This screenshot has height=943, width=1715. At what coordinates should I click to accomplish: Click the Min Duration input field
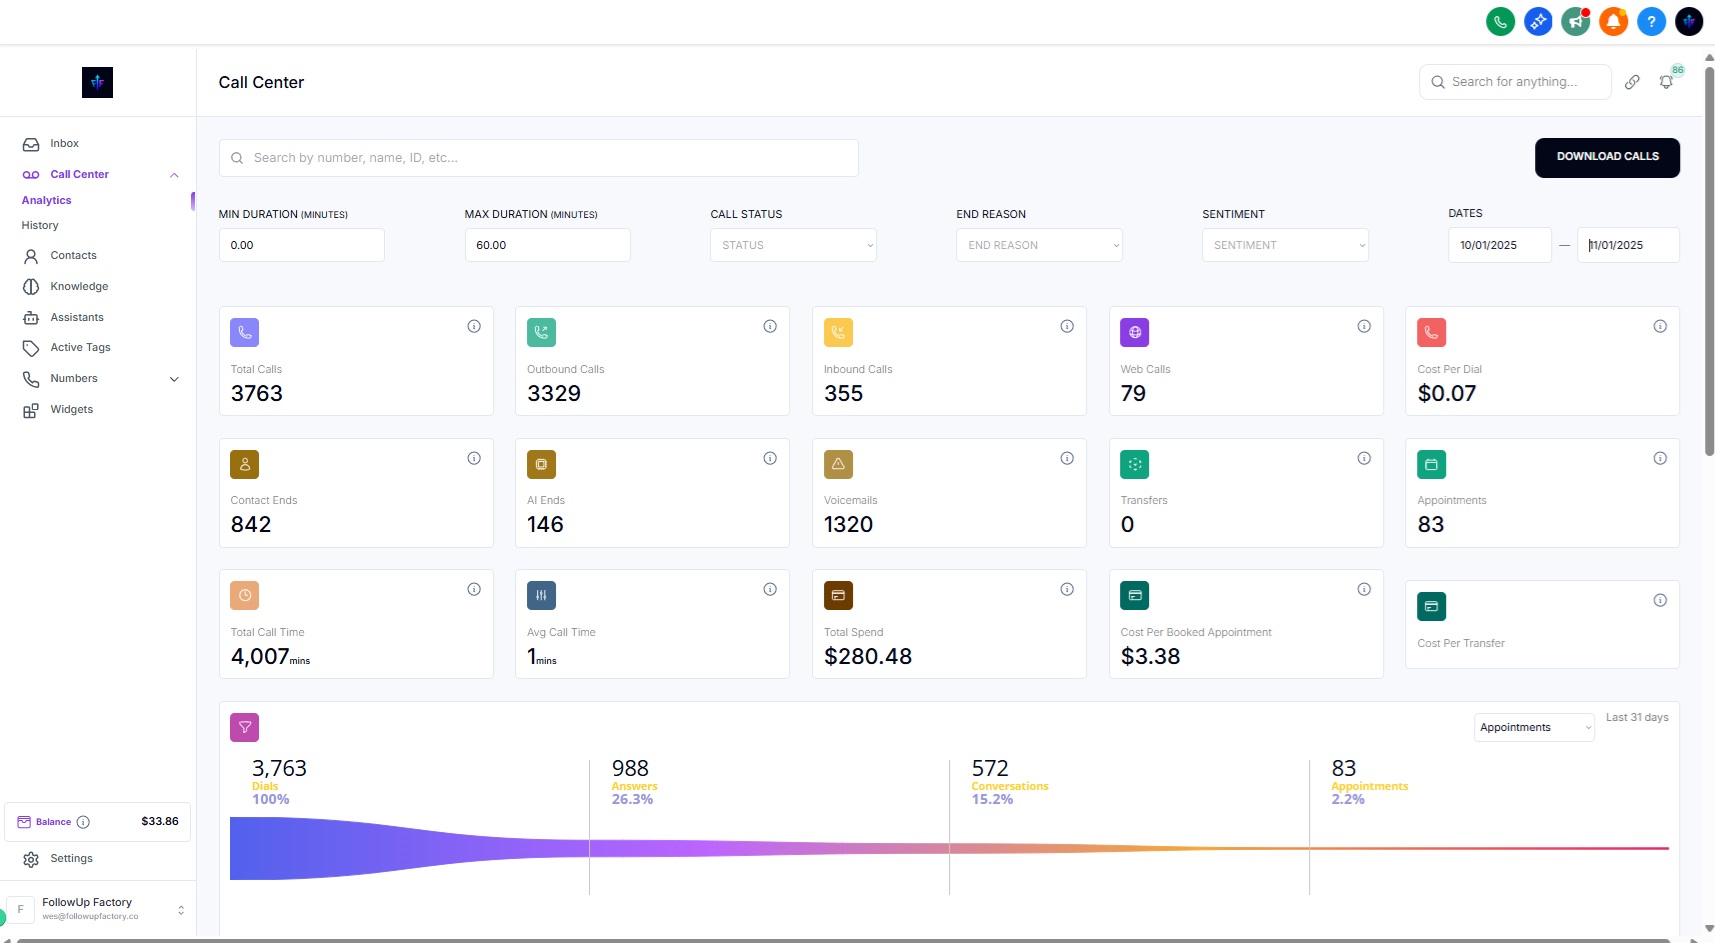tap(301, 245)
